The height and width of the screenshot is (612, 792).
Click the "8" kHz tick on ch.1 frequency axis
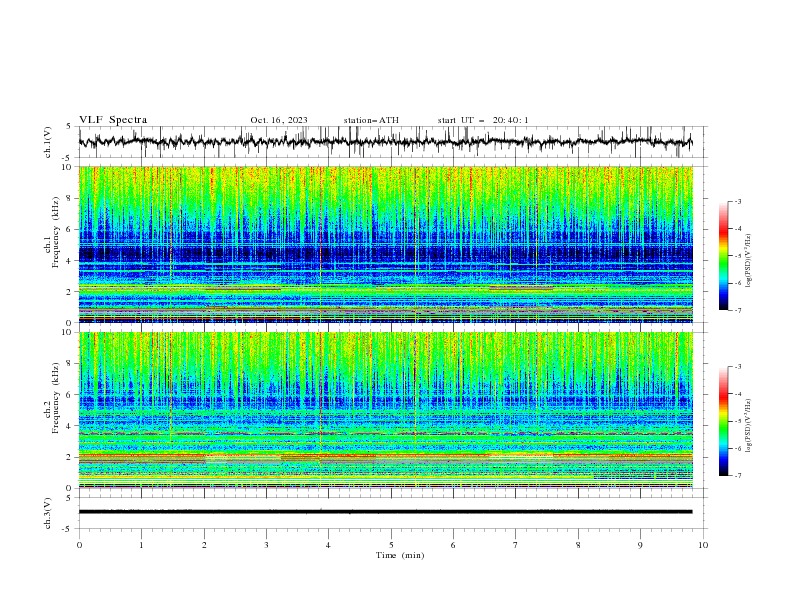click(70, 198)
